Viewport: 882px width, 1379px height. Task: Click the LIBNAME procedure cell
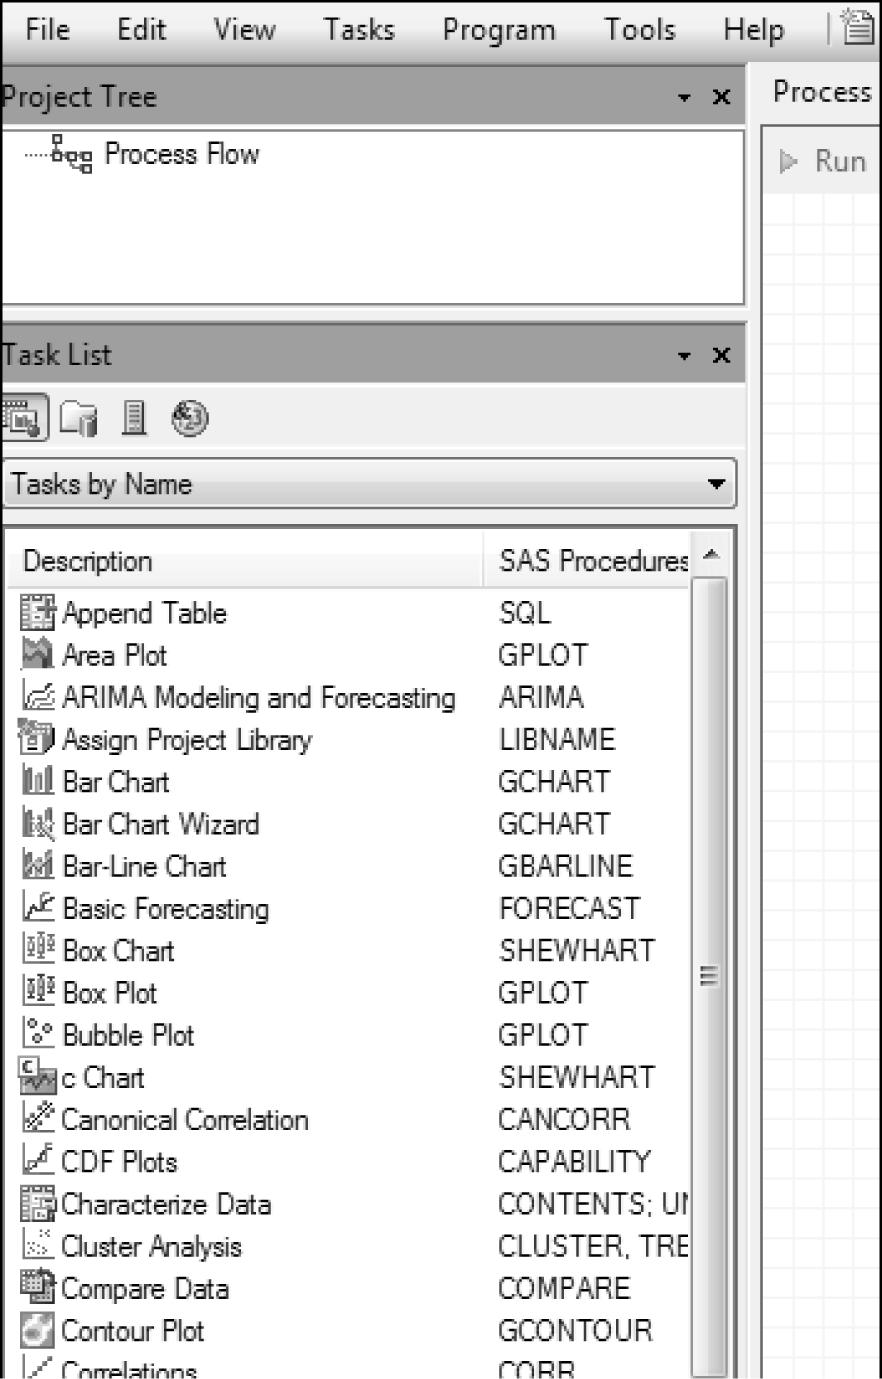tap(557, 740)
